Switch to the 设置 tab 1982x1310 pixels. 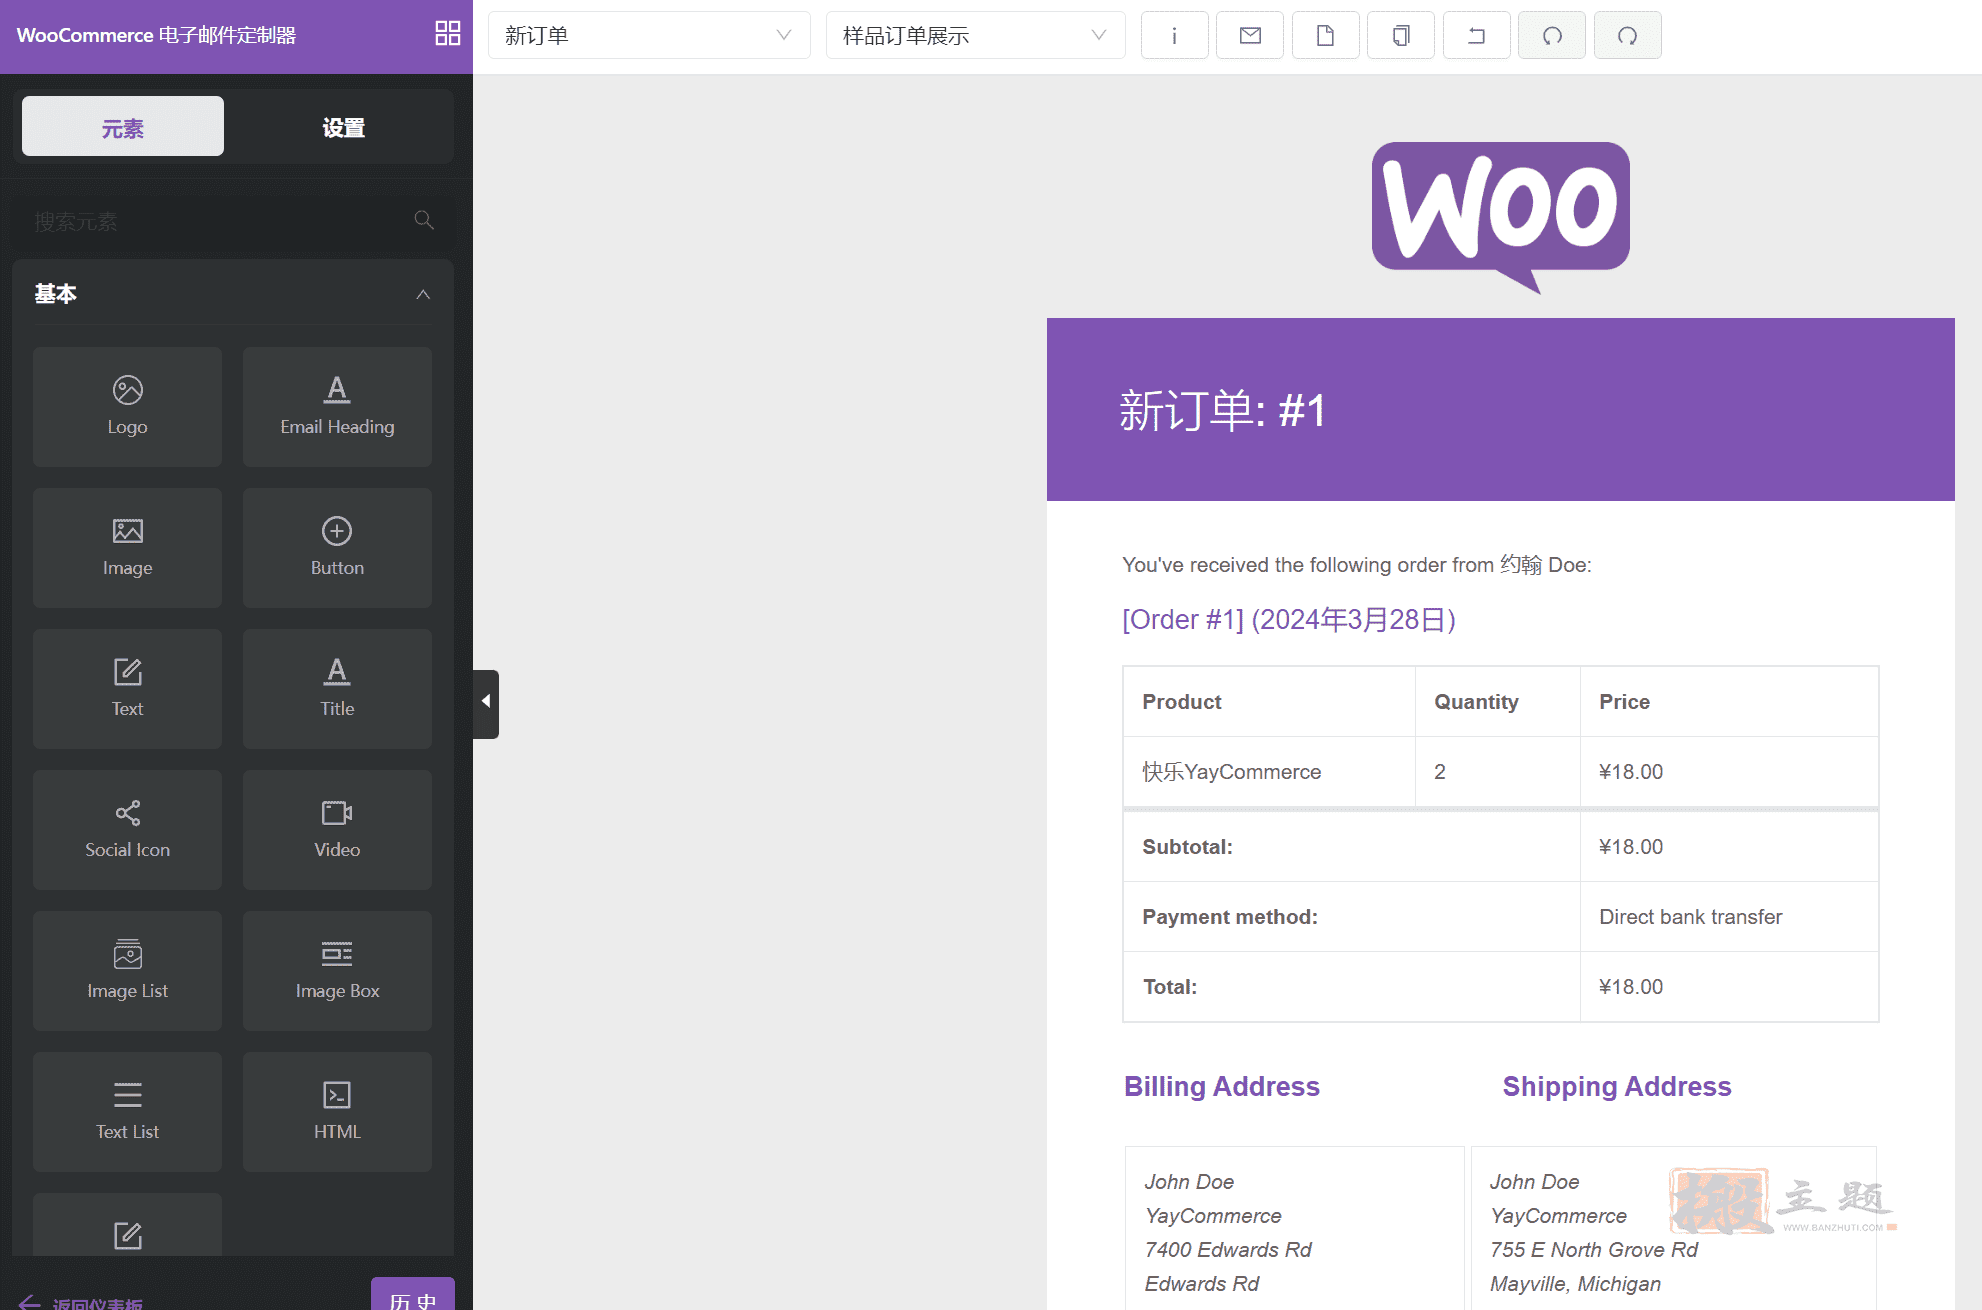343,127
